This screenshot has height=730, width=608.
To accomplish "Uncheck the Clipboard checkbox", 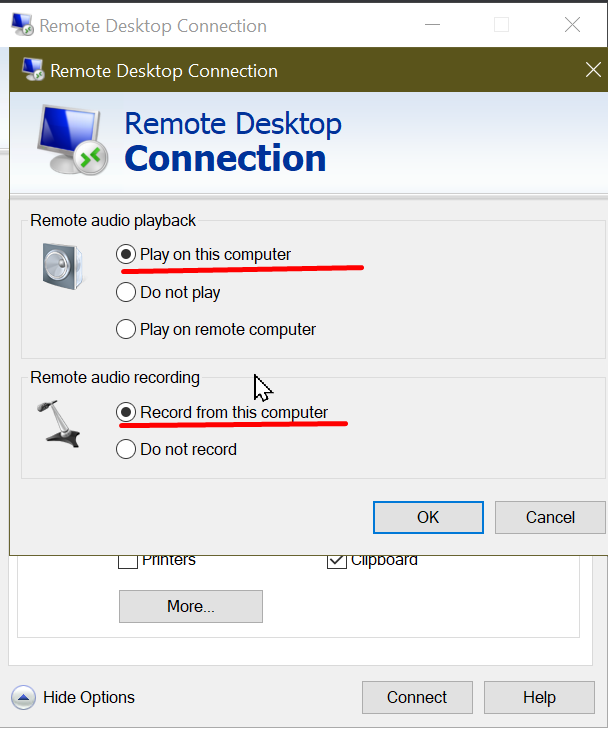I will tap(337, 561).
